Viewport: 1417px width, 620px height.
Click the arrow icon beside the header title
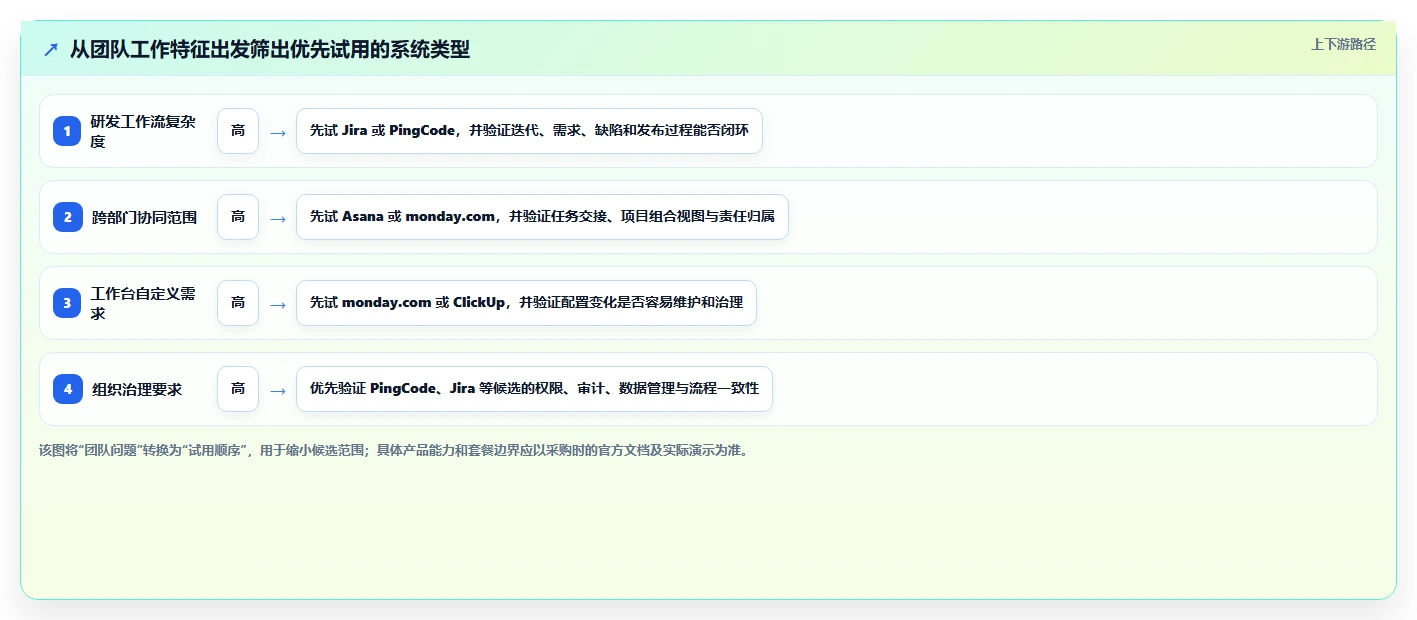[51, 49]
